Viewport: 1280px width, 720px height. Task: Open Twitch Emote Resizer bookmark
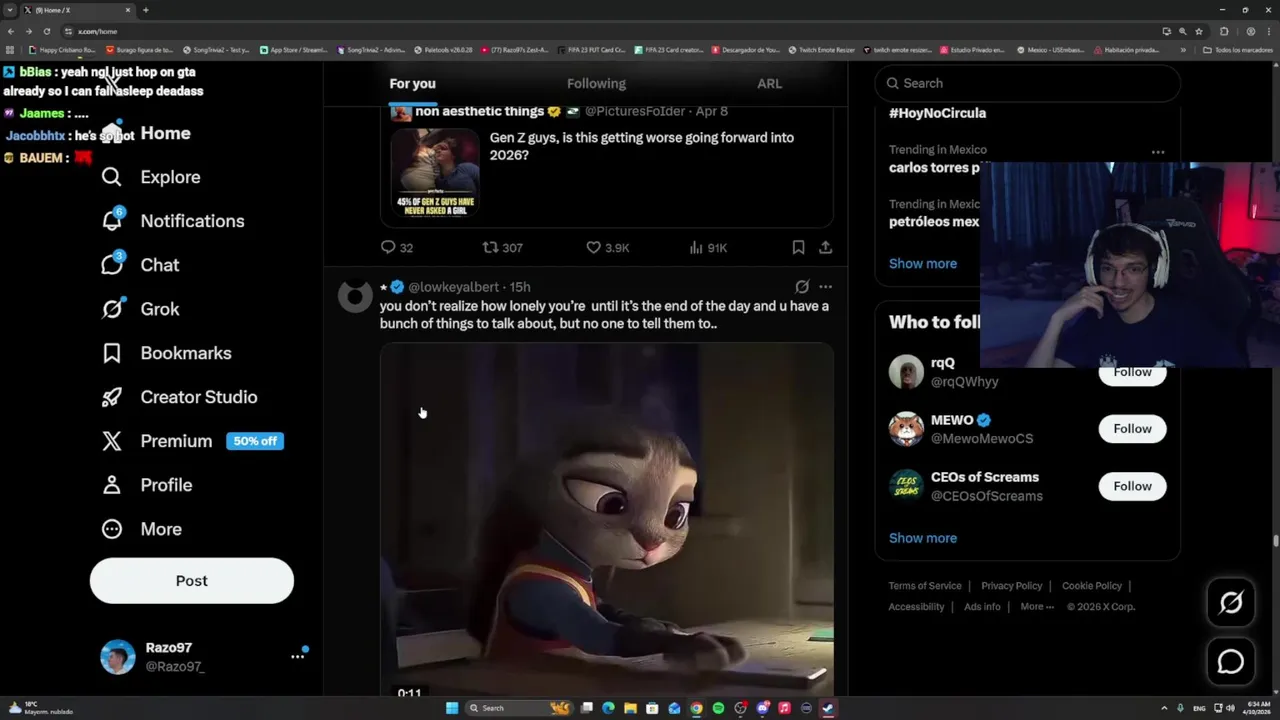(x=822, y=50)
